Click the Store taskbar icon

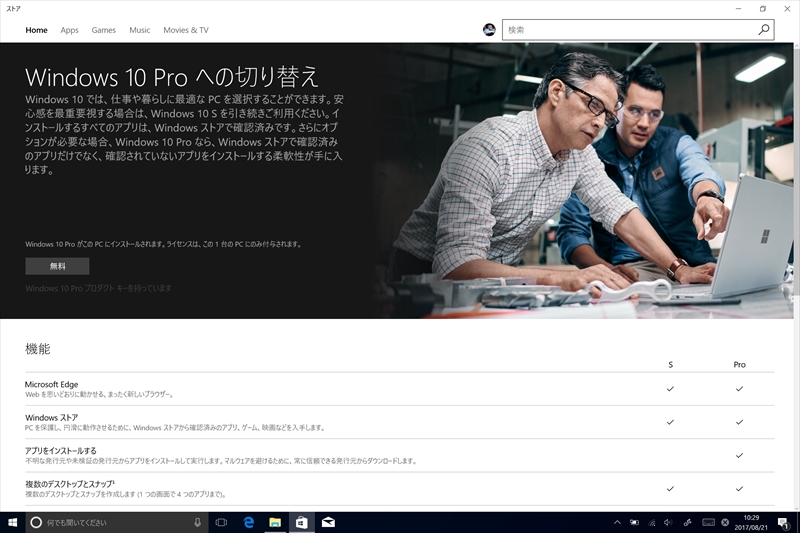click(x=302, y=522)
